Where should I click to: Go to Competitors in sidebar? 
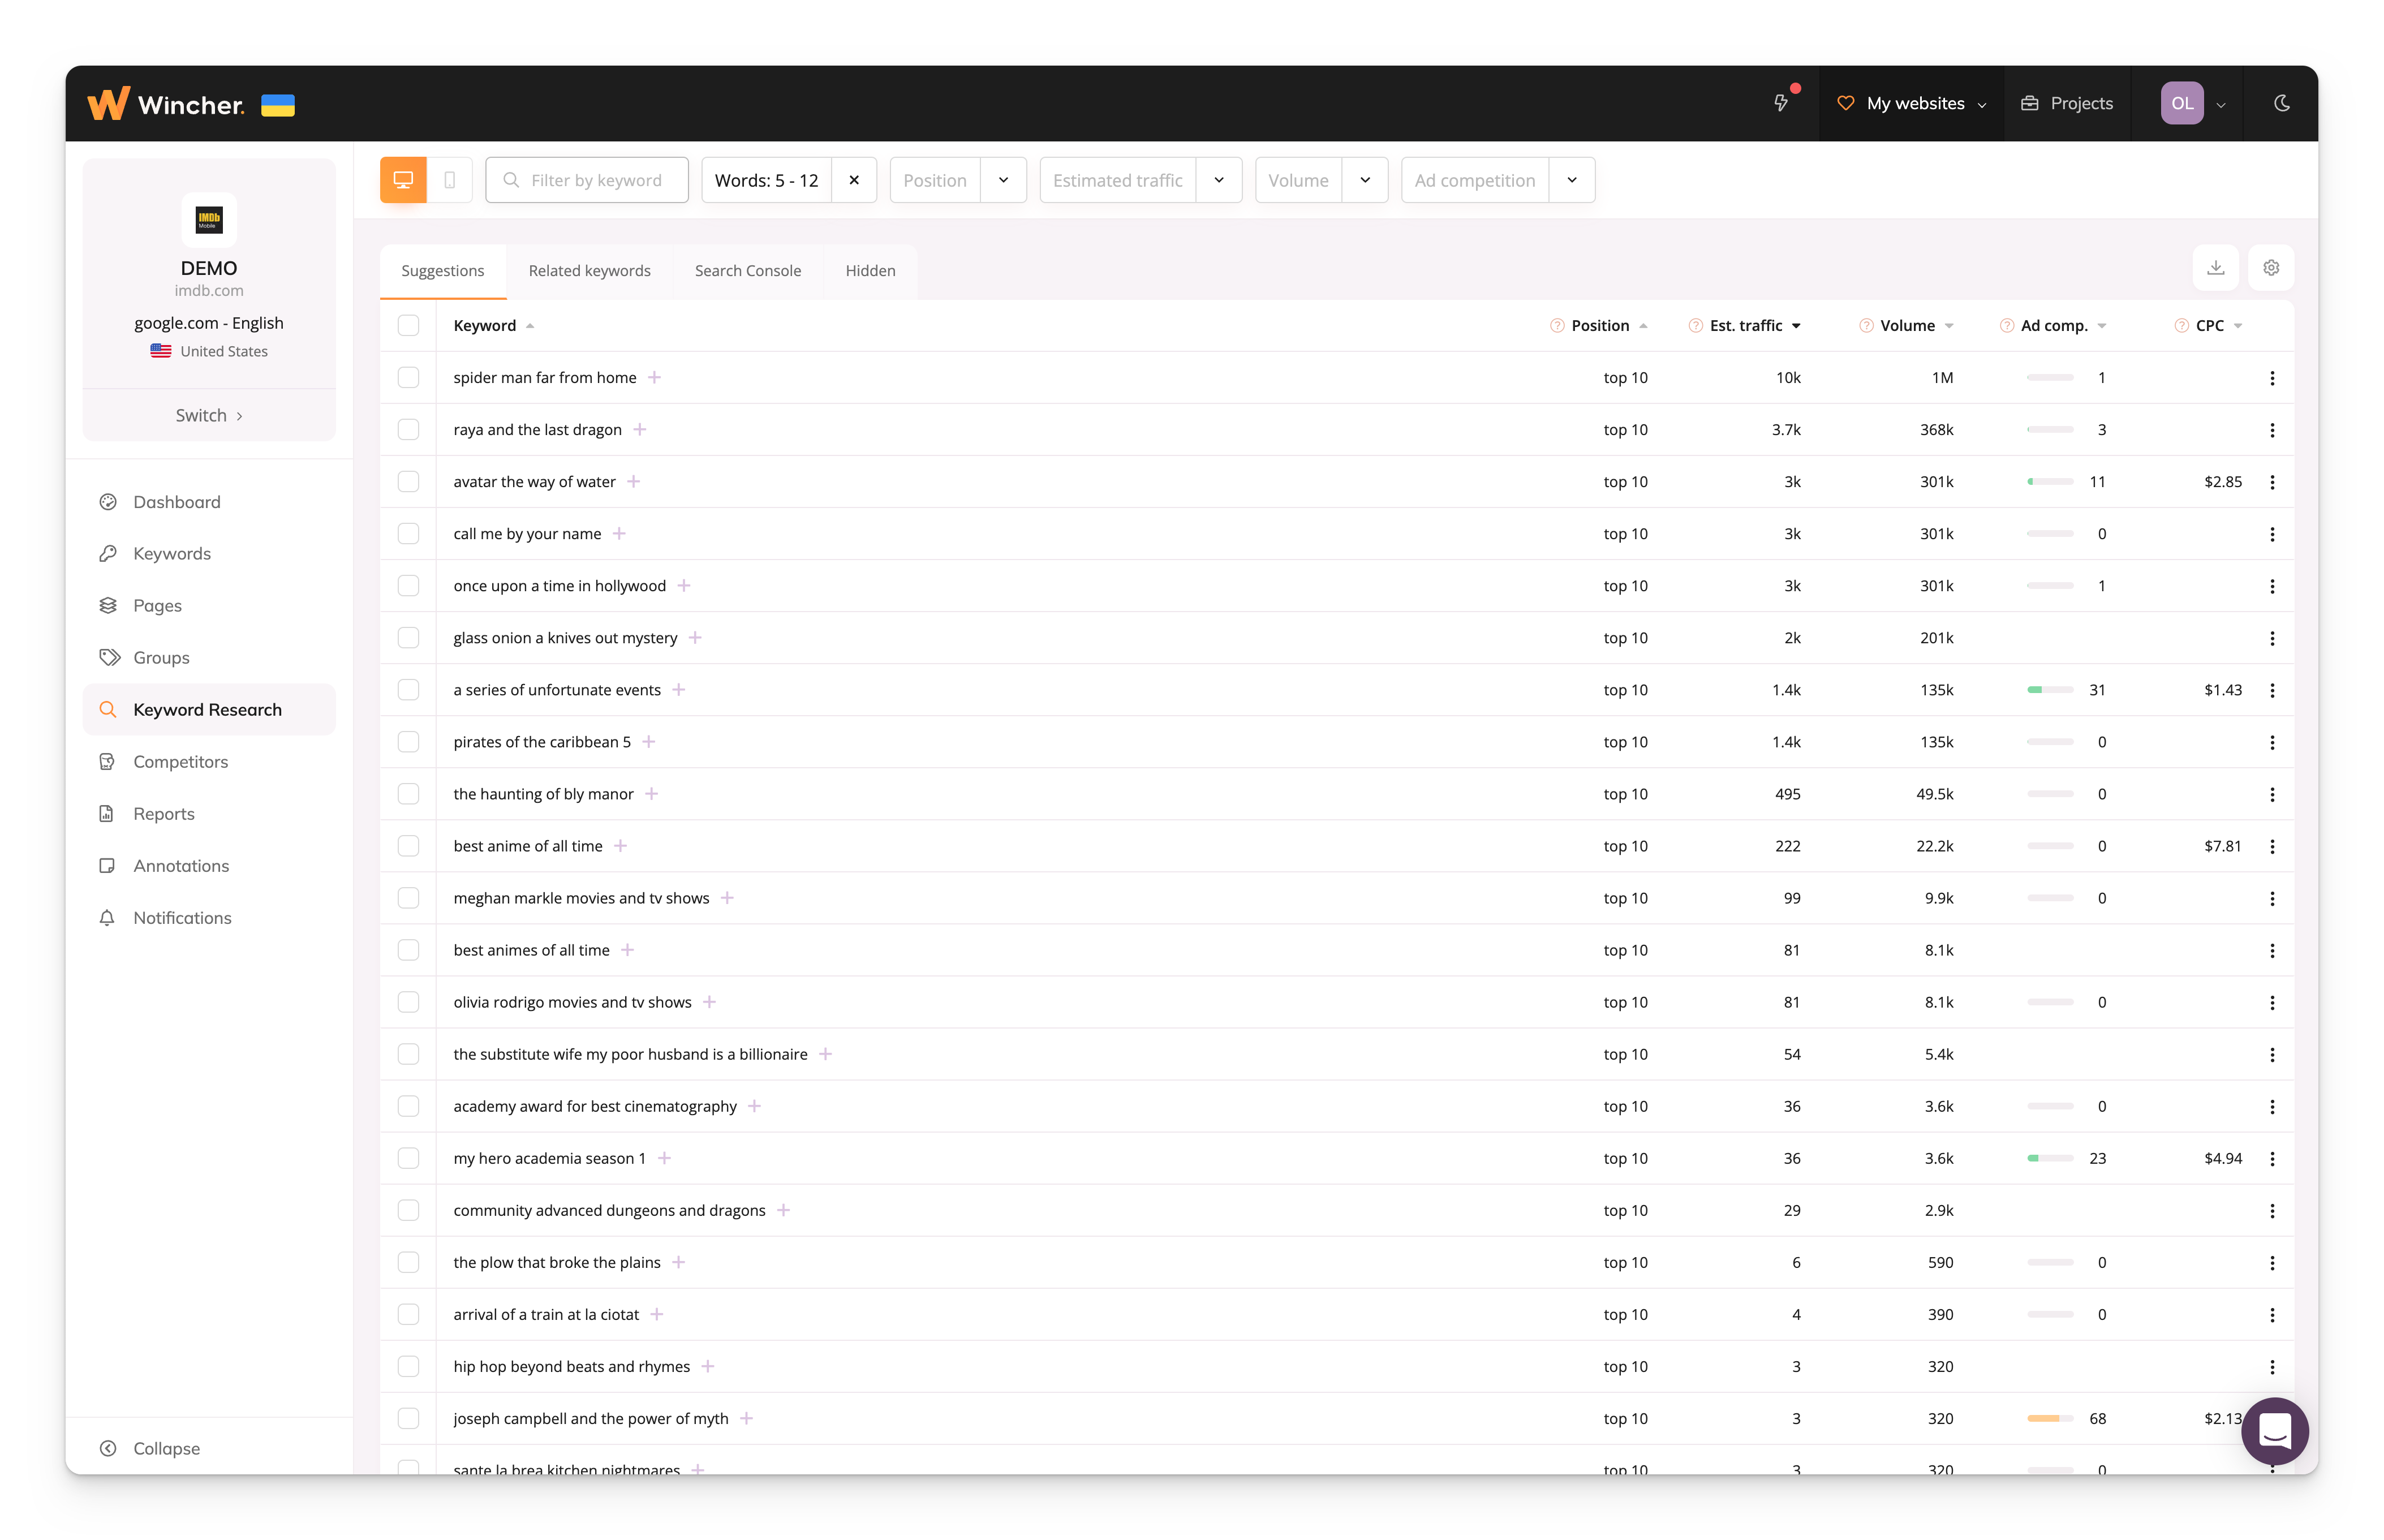[x=181, y=762]
